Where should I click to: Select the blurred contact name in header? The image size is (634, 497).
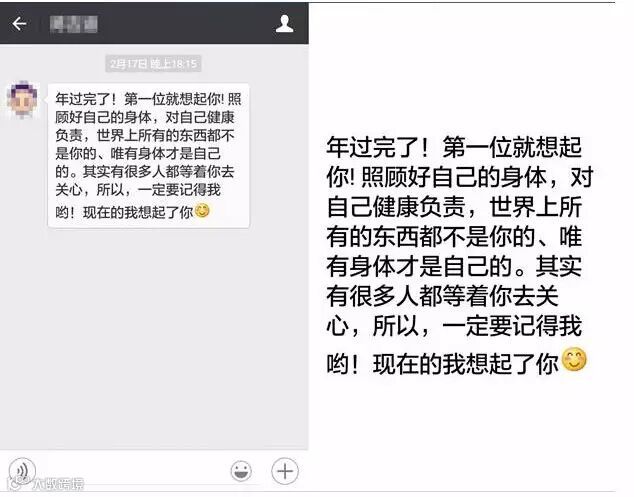point(73,24)
